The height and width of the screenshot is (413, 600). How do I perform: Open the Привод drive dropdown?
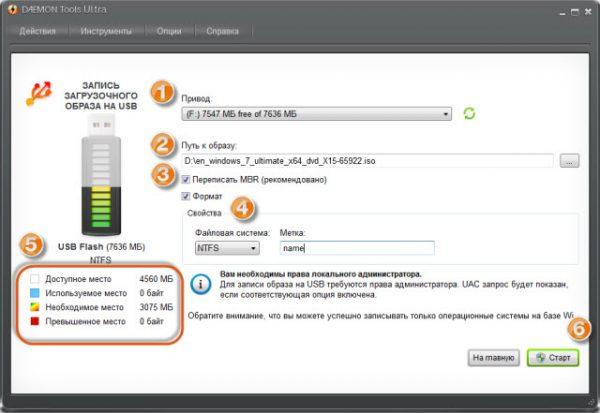(x=316, y=114)
